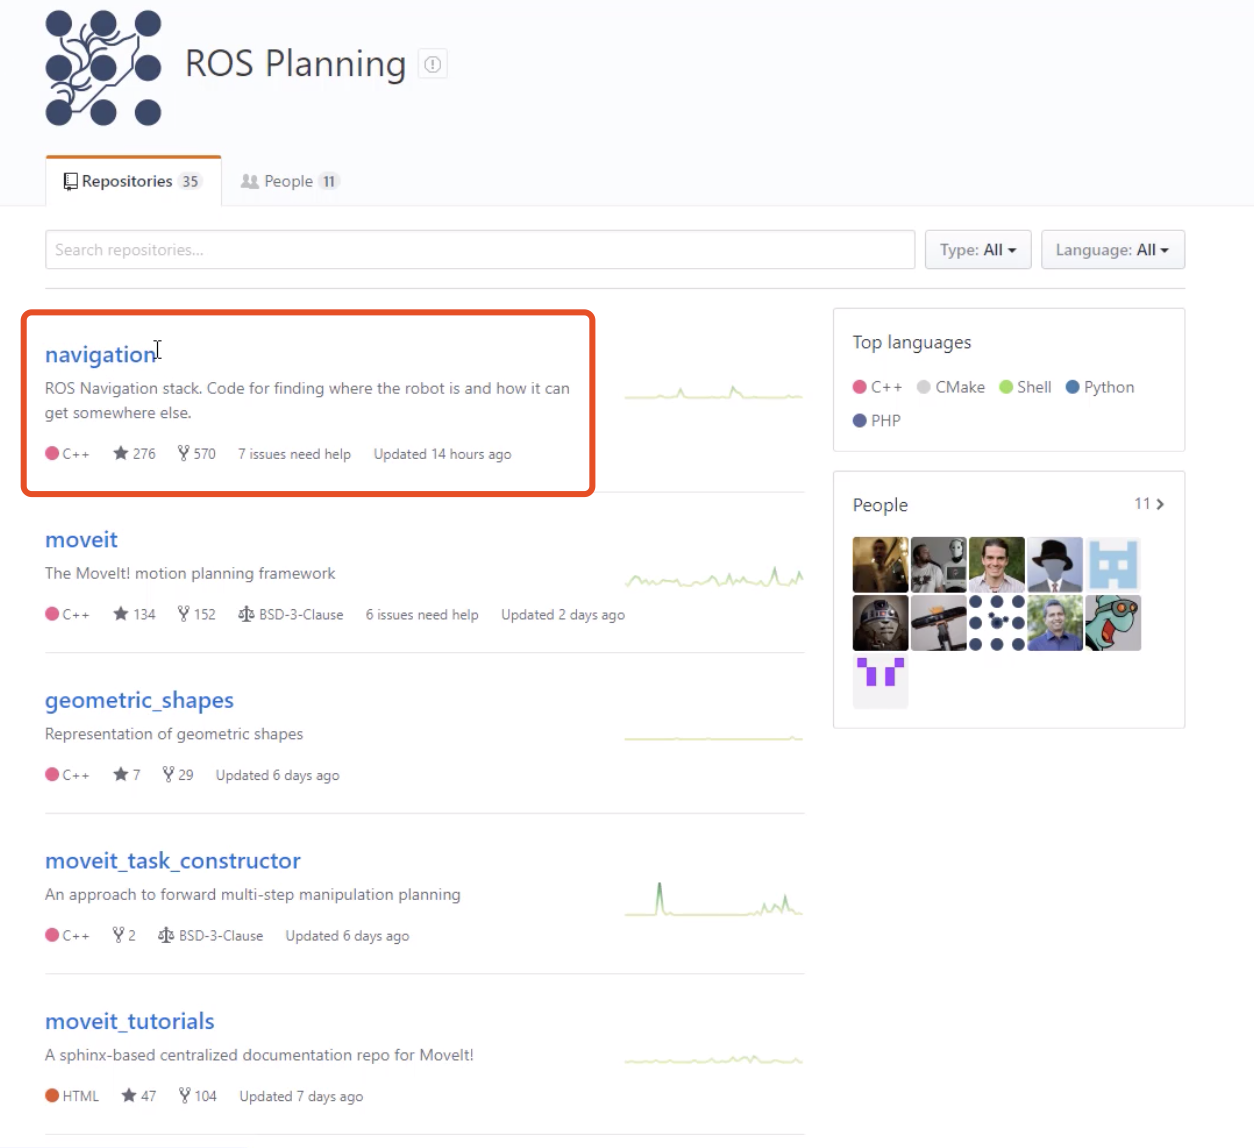Image resolution: width=1254 pixels, height=1148 pixels.
Task: Open the smiling man avatar
Action: (x=996, y=564)
